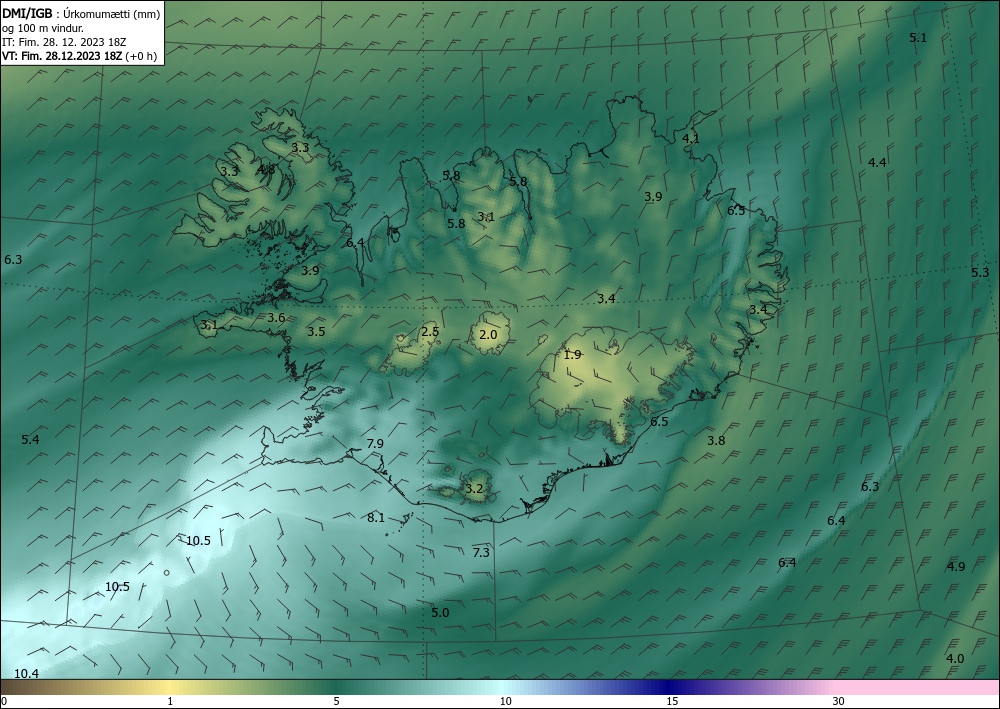Click the 4.4 value label
This screenshot has height=709, width=1000.
click(x=877, y=163)
